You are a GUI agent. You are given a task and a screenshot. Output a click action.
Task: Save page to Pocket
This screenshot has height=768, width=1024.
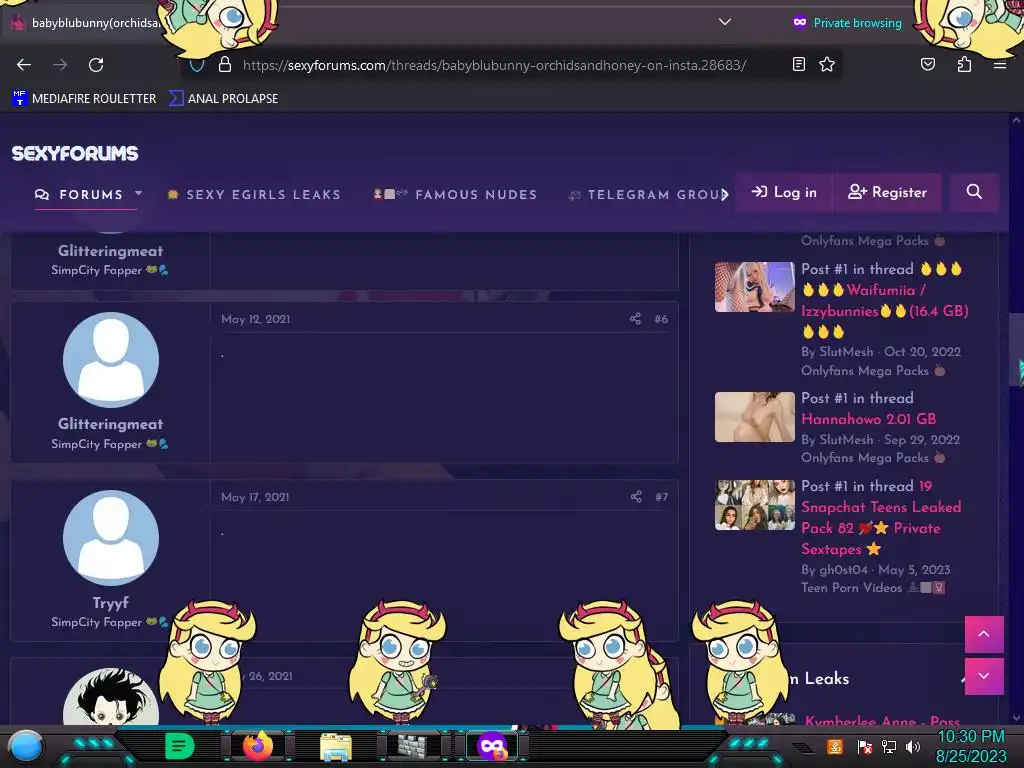(928, 64)
